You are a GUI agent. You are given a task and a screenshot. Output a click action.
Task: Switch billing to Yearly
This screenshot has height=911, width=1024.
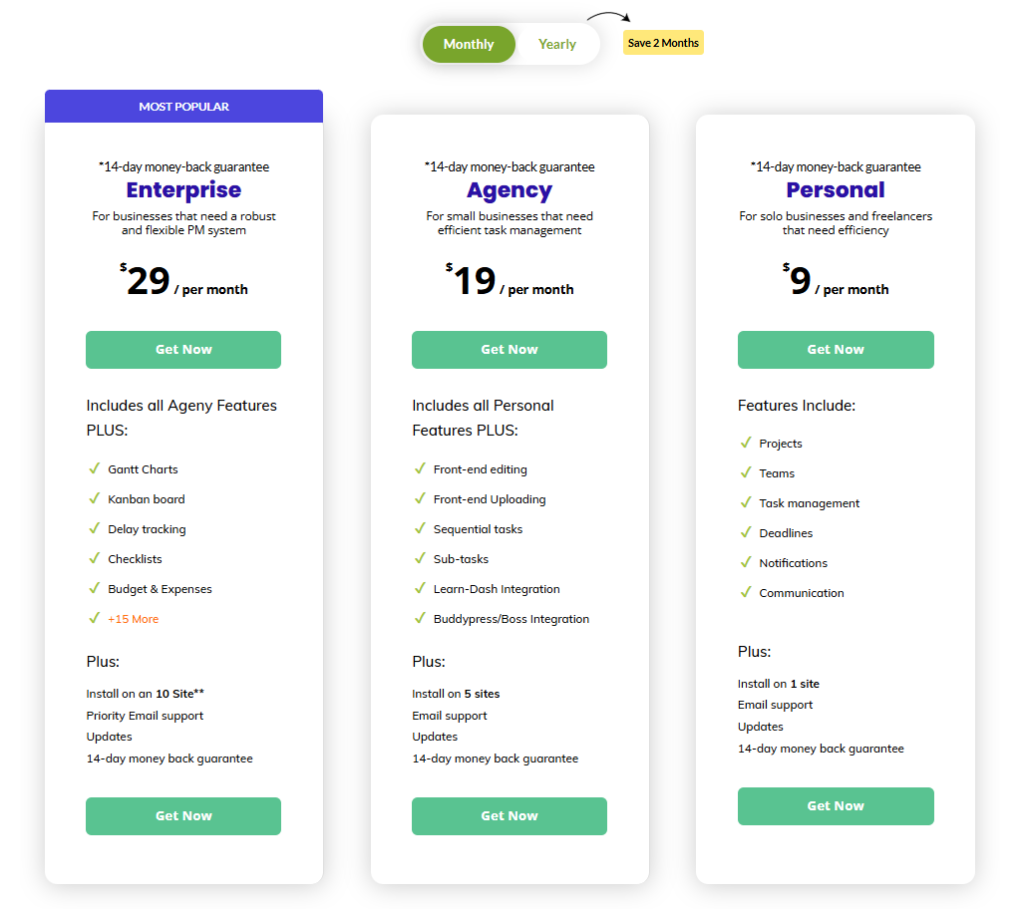coord(557,44)
